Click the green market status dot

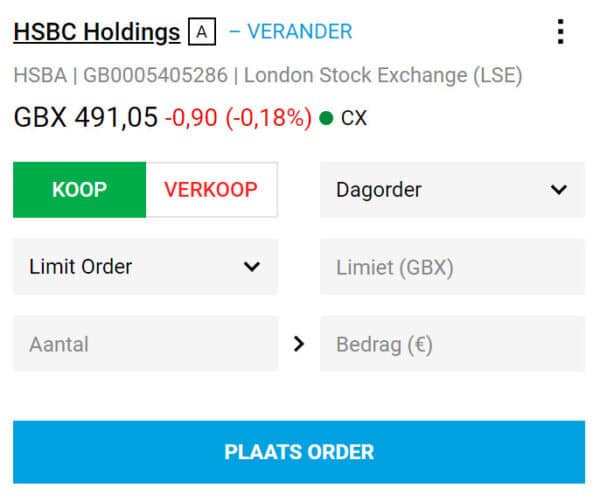pyautogui.click(x=326, y=117)
